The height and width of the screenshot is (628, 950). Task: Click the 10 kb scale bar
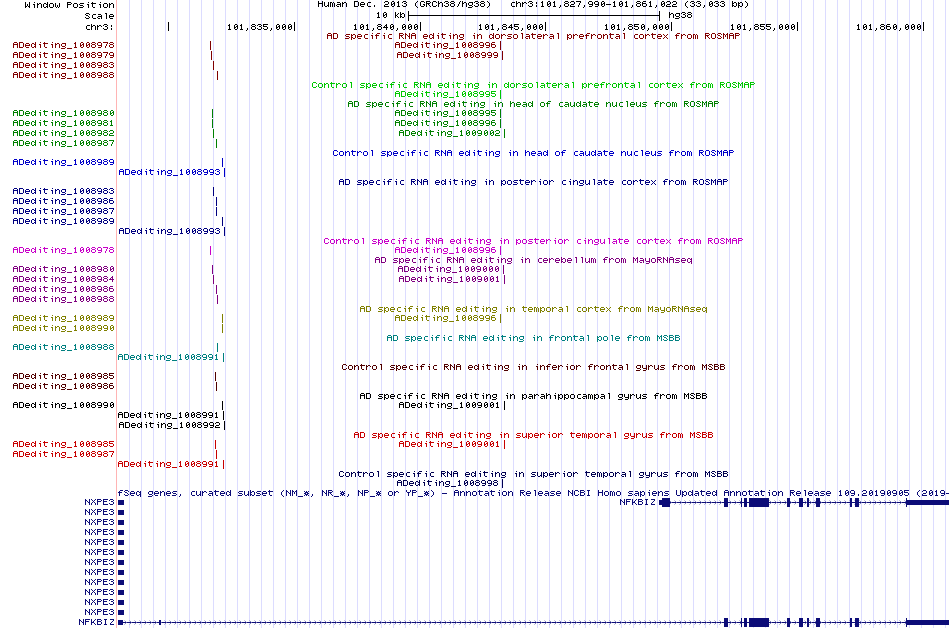point(534,15)
